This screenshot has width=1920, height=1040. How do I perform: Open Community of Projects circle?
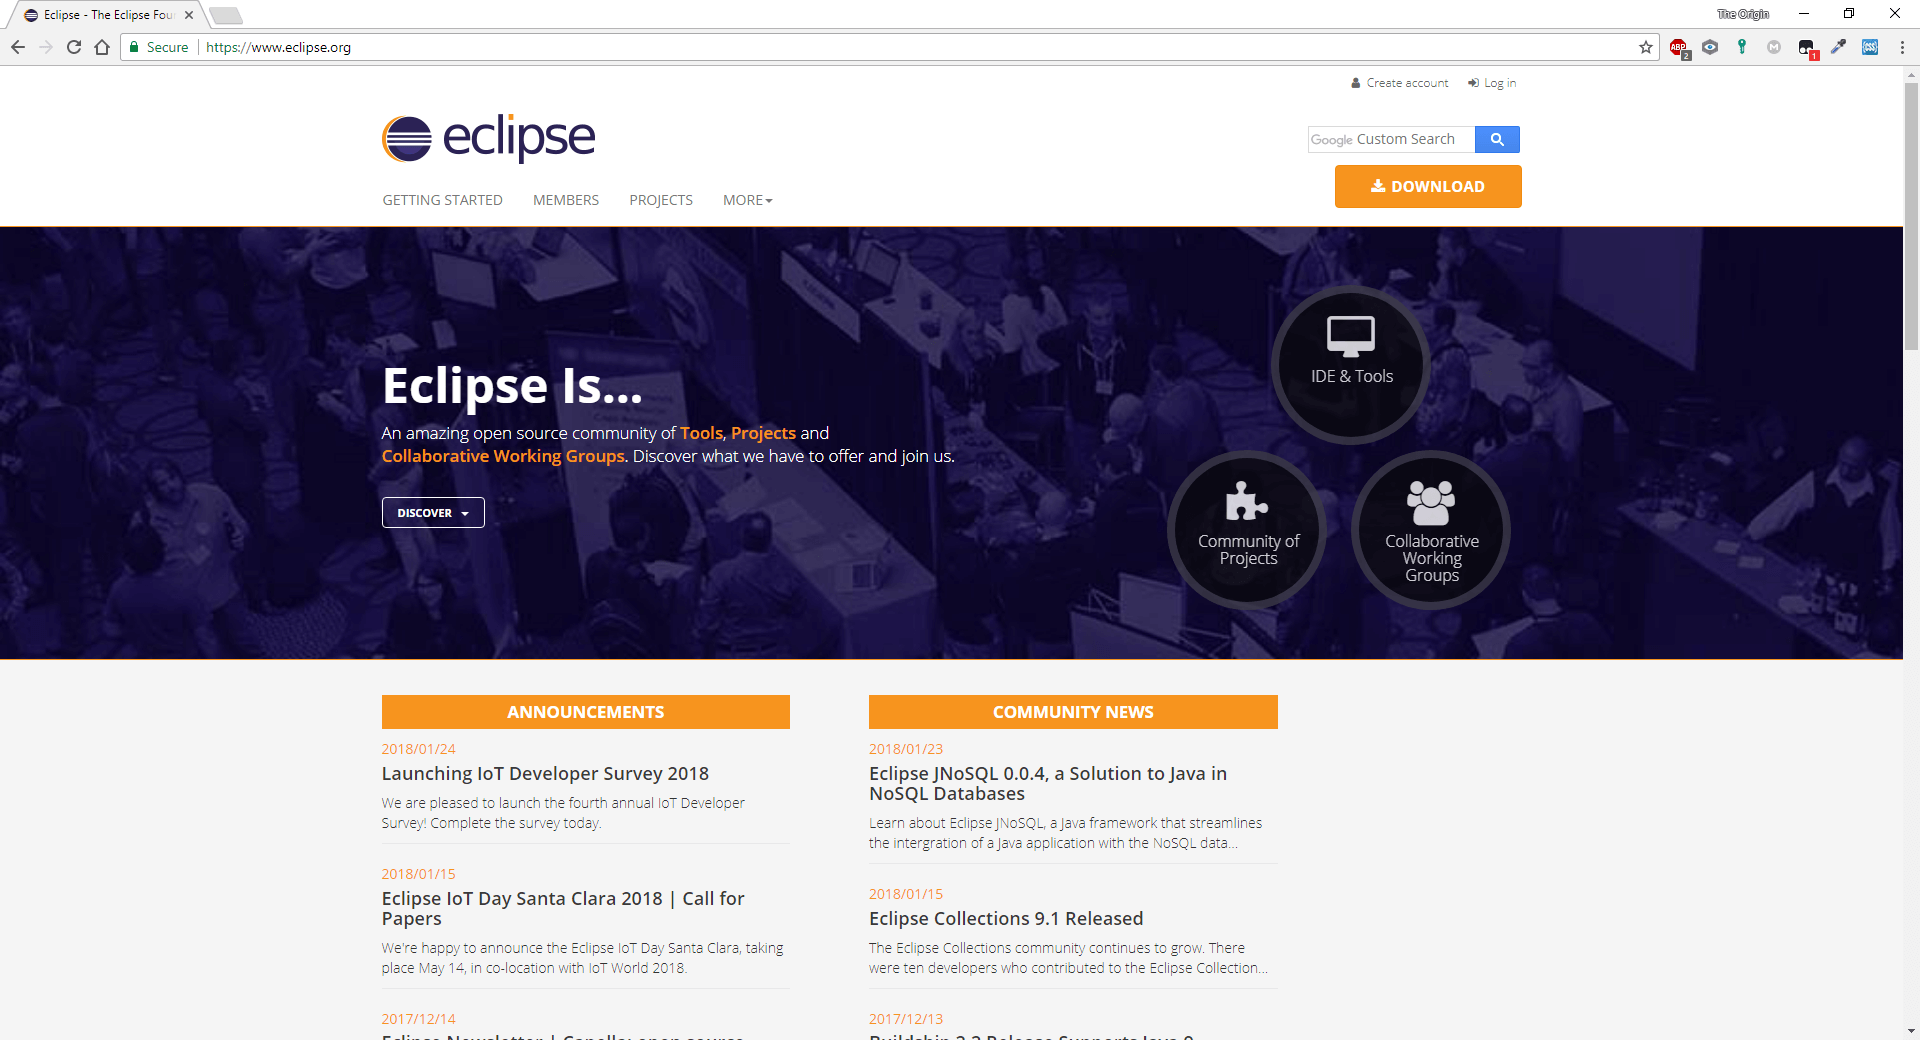click(1247, 530)
